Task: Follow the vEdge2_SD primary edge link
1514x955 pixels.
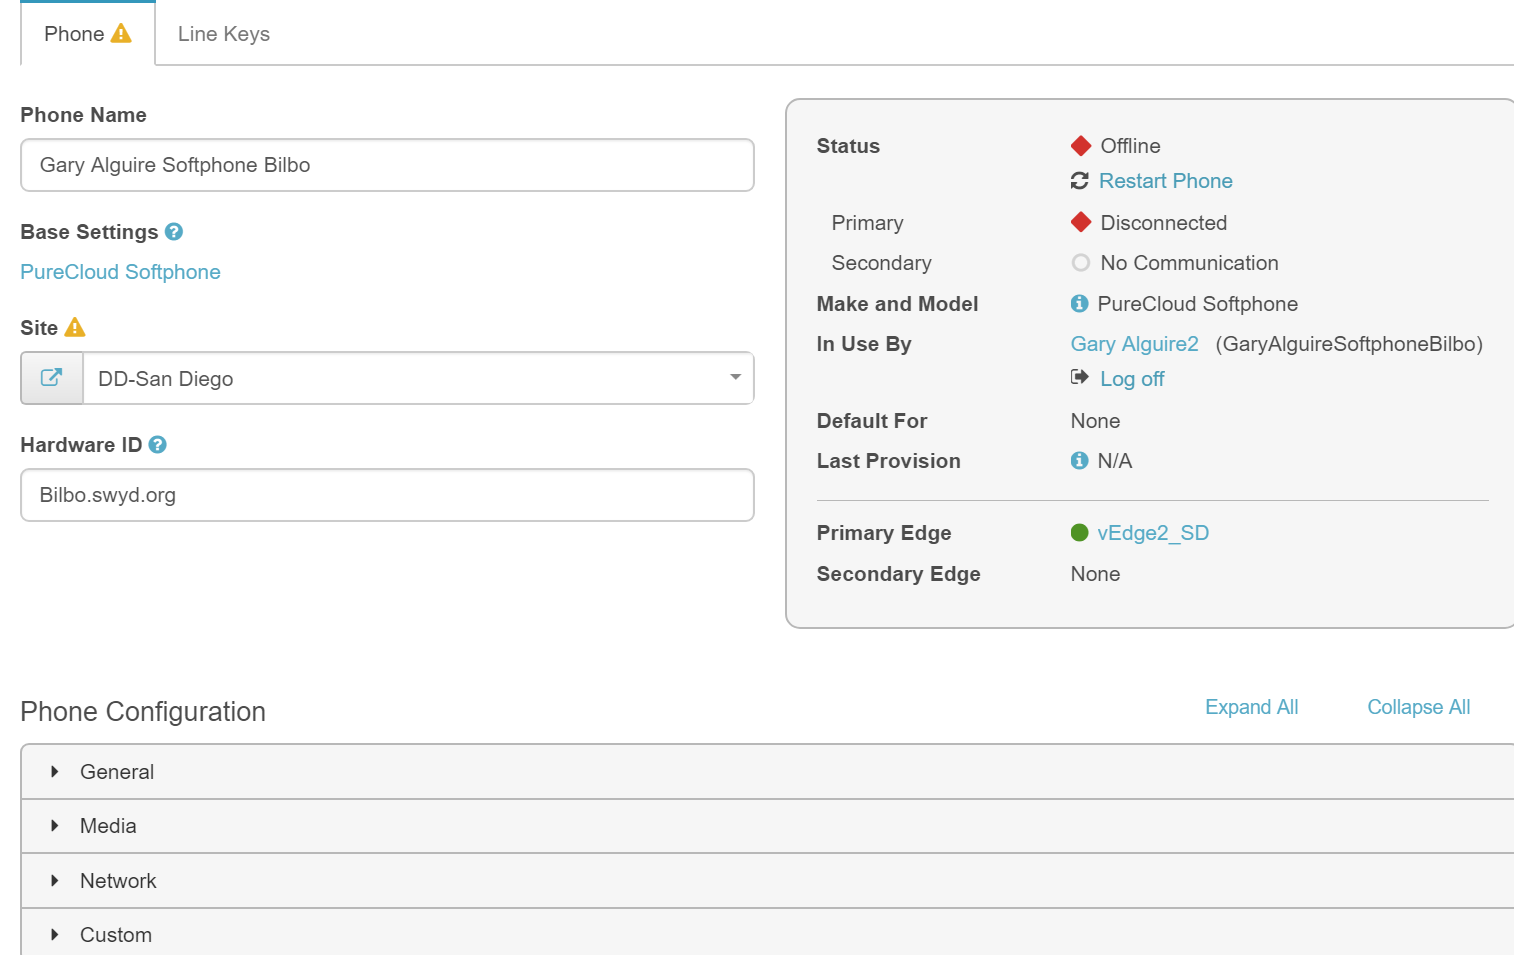Action: [1152, 532]
